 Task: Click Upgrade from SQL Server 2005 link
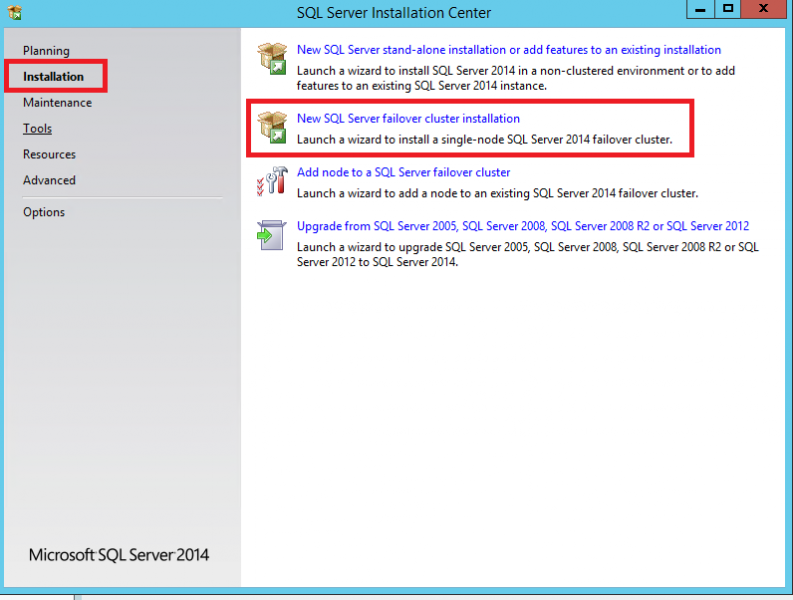pos(522,227)
